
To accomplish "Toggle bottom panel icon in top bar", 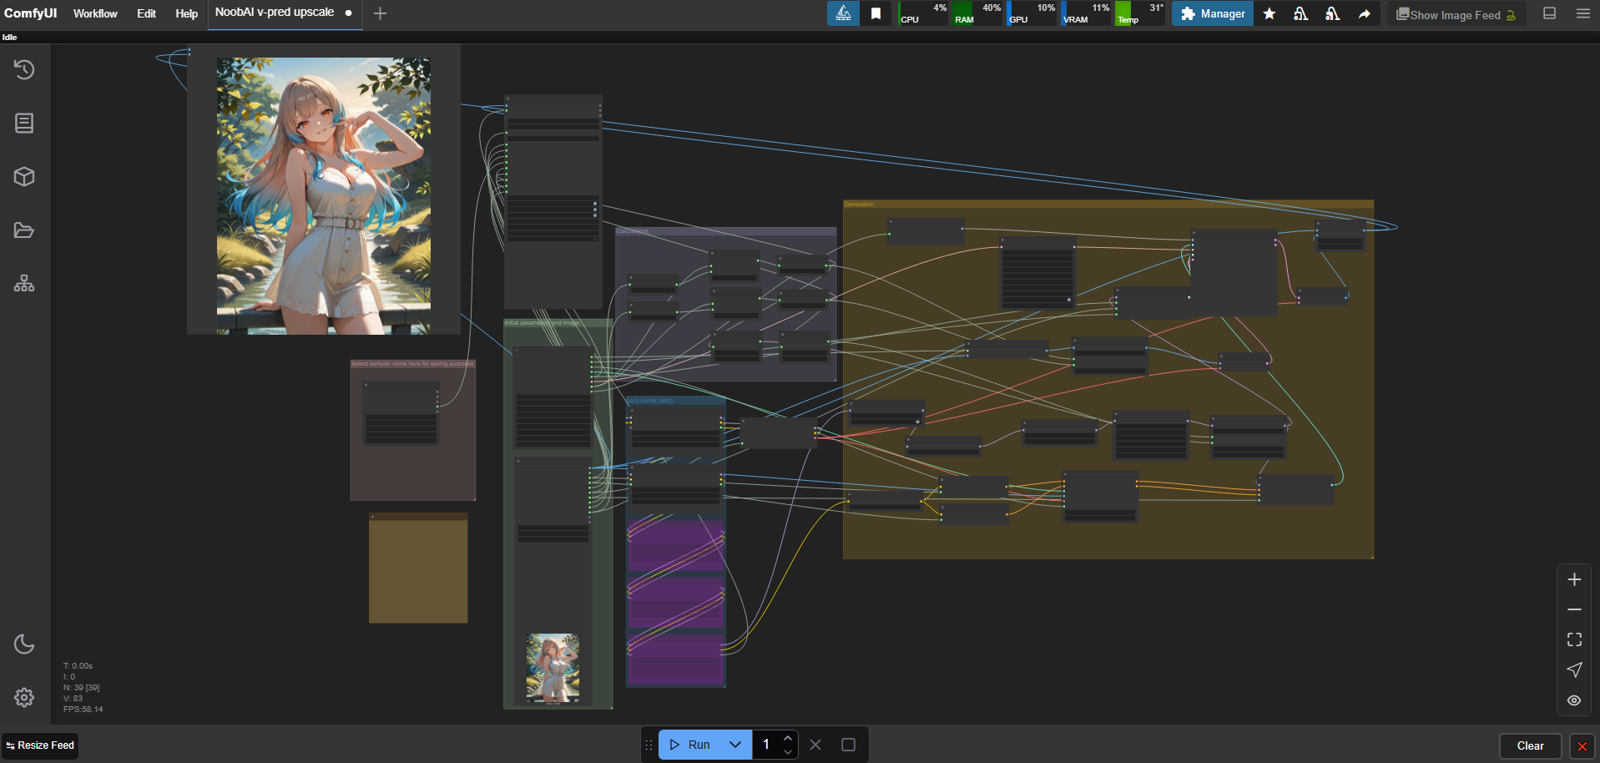I will click(1549, 13).
